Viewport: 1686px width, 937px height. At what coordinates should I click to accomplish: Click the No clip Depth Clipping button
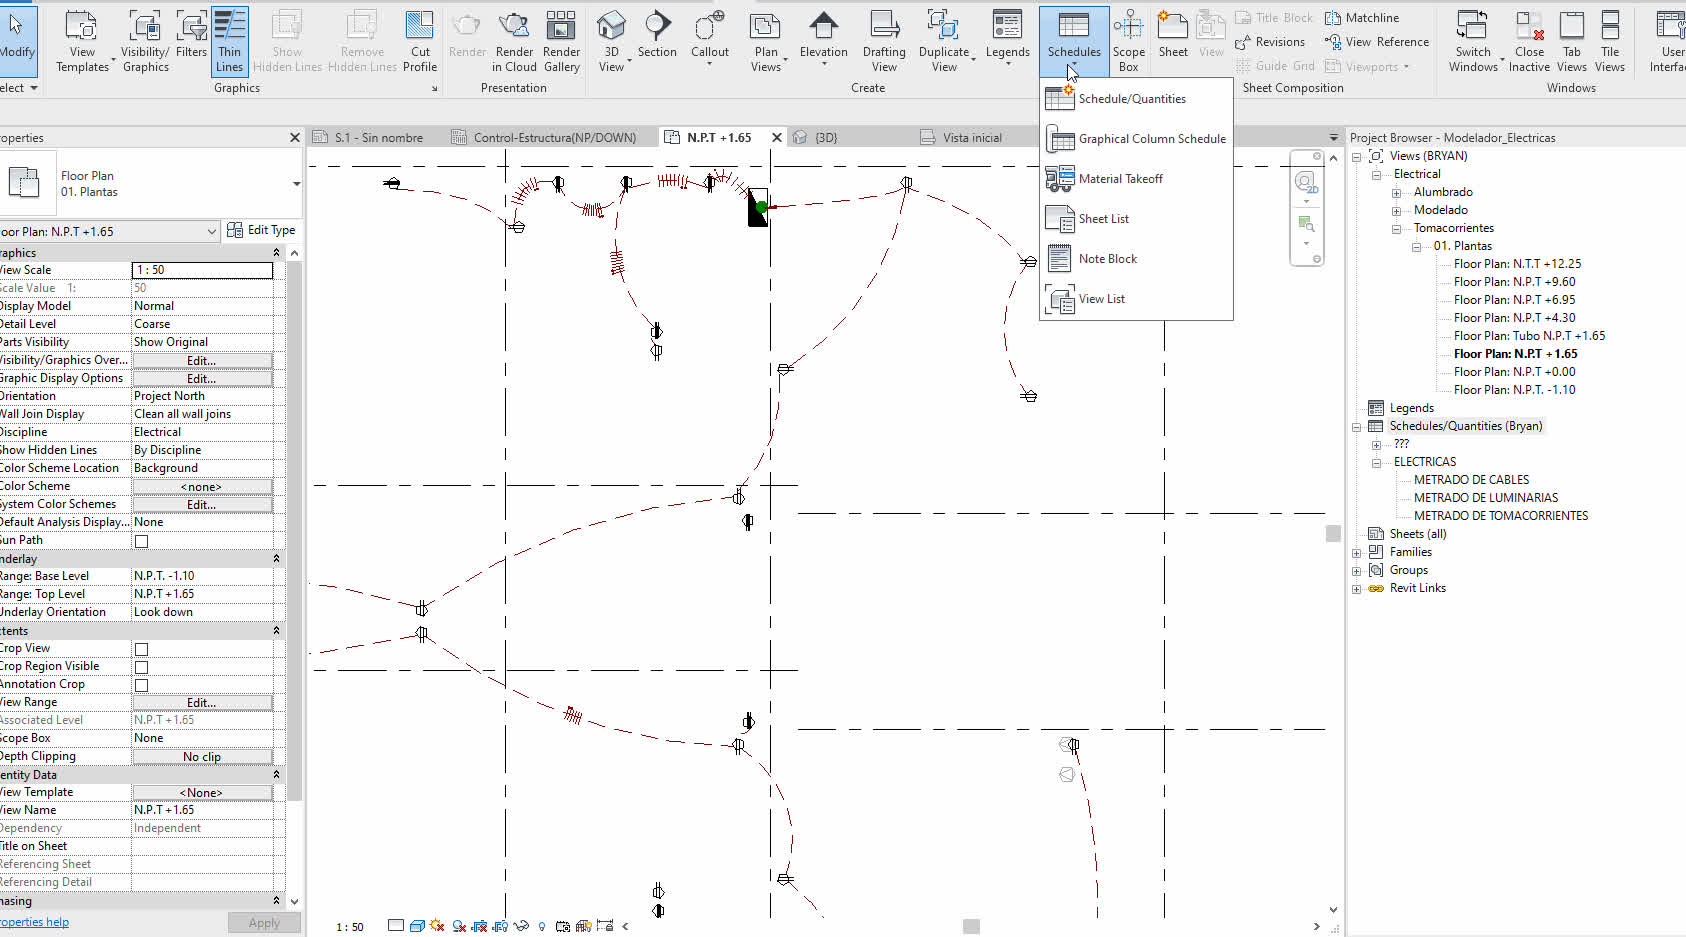(201, 757)
